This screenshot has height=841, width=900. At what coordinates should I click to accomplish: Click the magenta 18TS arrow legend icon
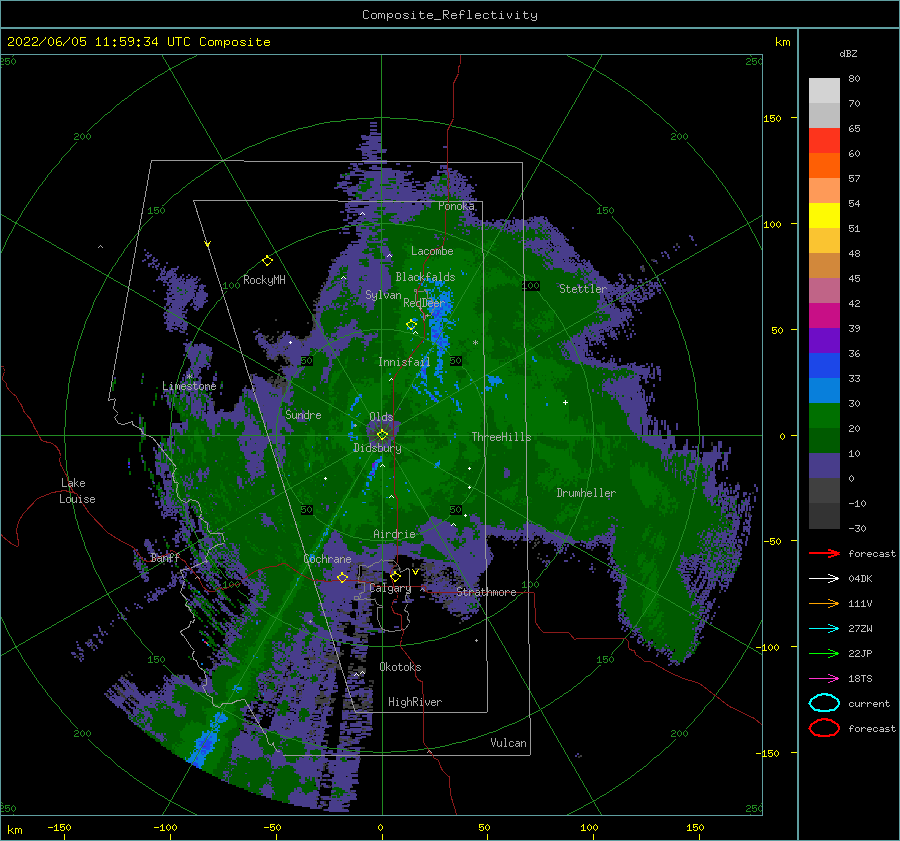tap(824, 678)
